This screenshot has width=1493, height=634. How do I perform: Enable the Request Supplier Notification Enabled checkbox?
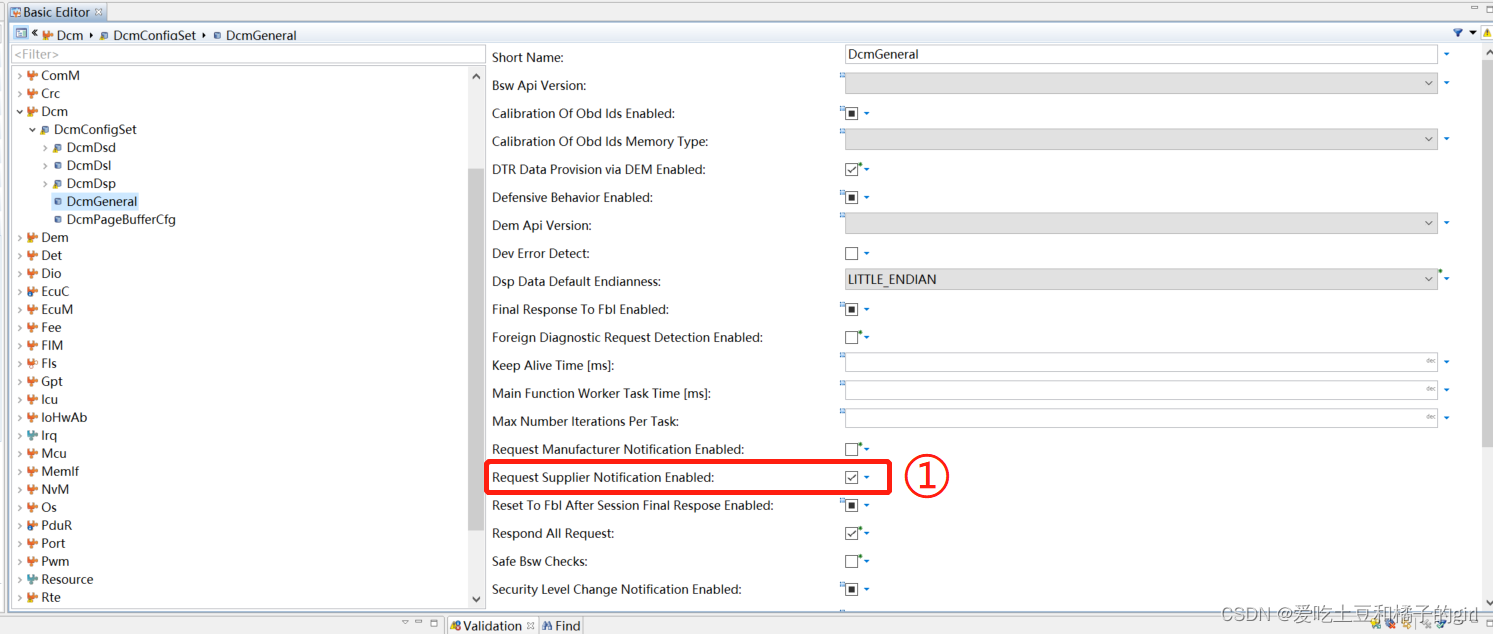(x=851, y=477)
